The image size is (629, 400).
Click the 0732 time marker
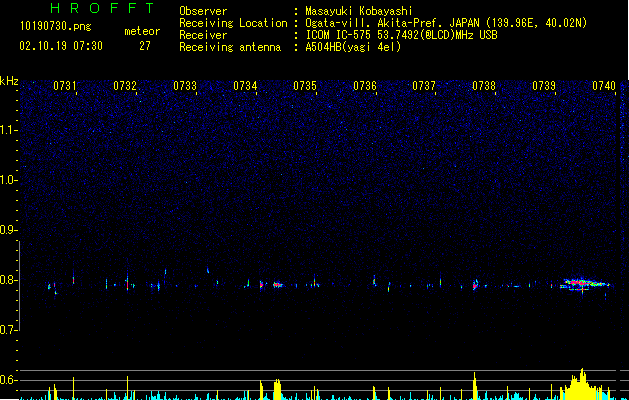pos(125,86)
